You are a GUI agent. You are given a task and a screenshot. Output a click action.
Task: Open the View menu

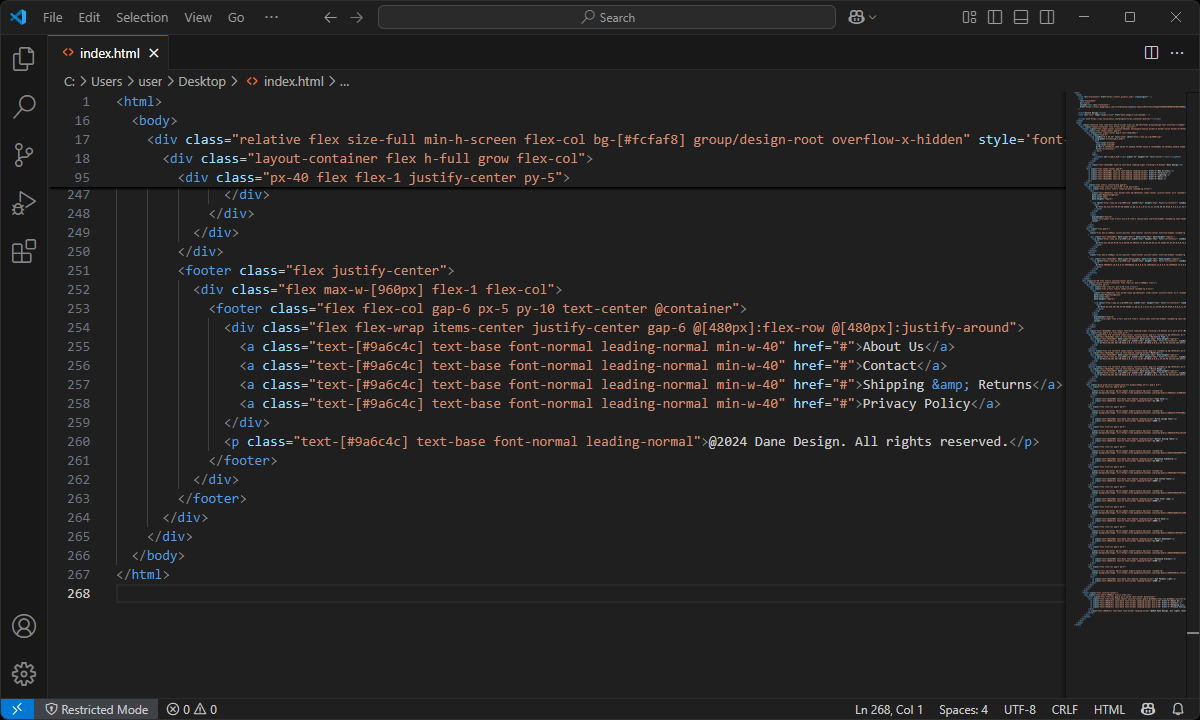click(x=198, y=17)
